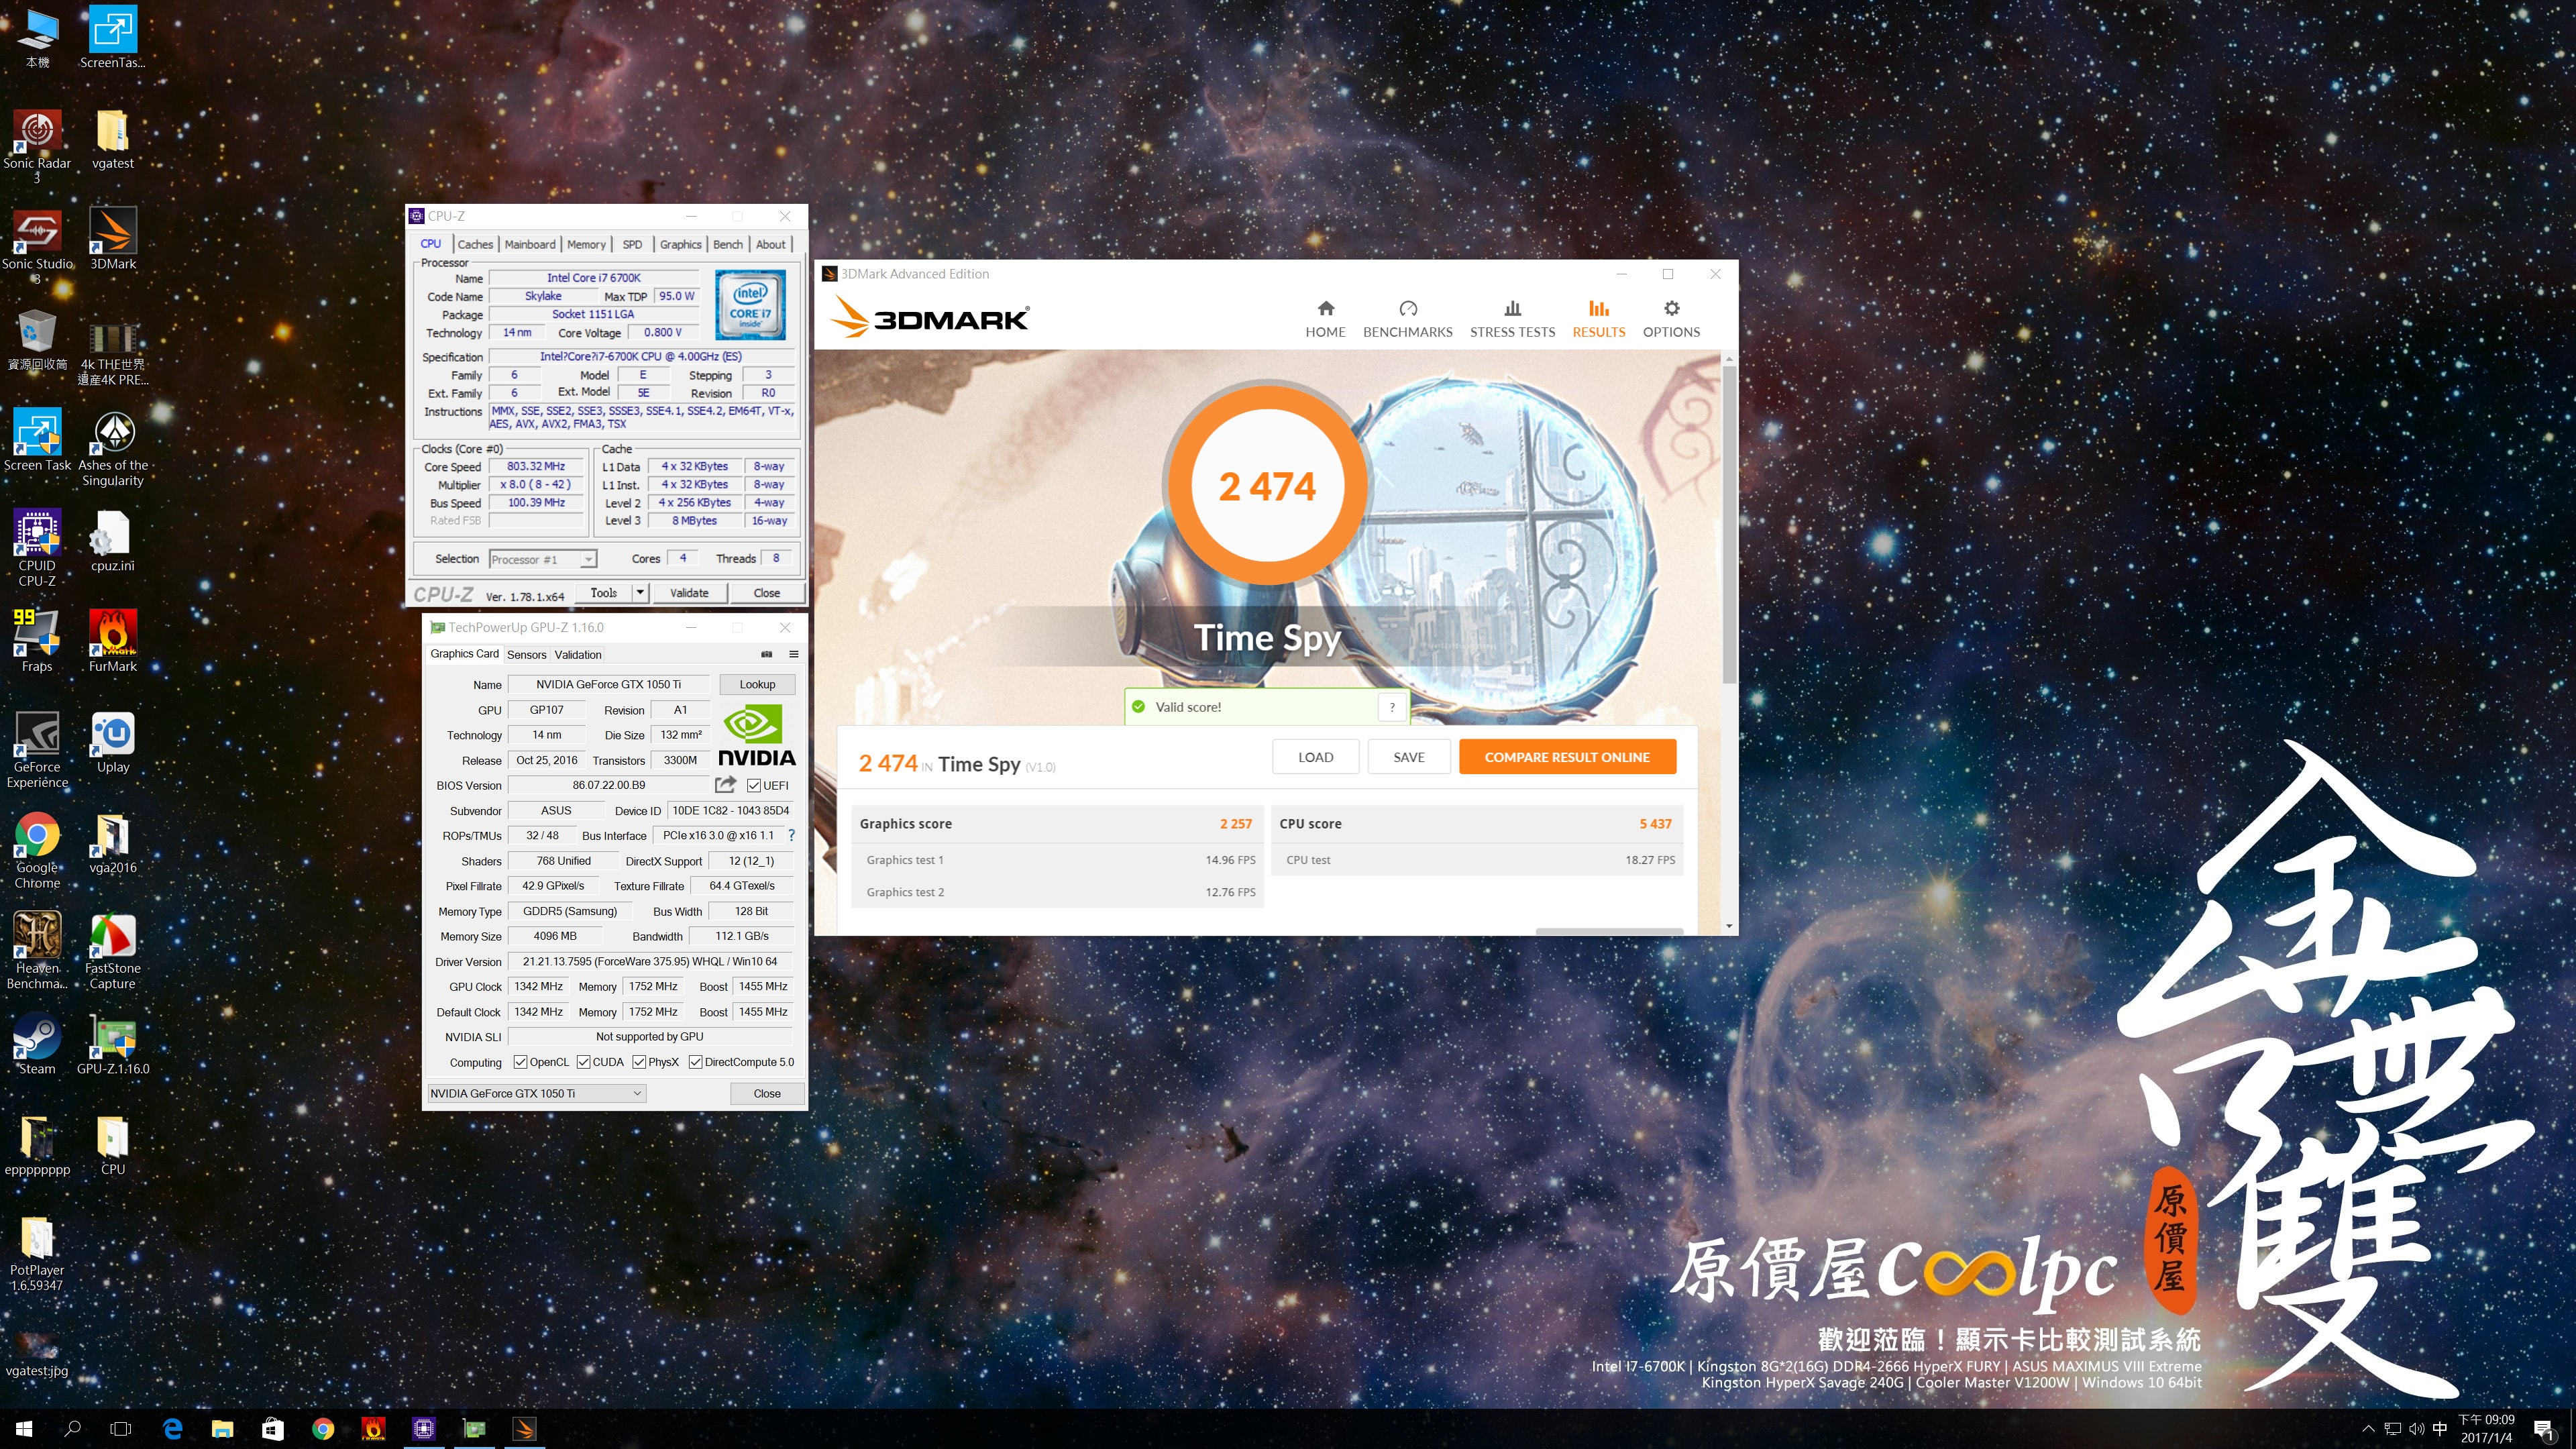Toggle the DirectCompute 5.0 checkbox
This screenshot has width=2576, height=1449.
click(695, 1062)
